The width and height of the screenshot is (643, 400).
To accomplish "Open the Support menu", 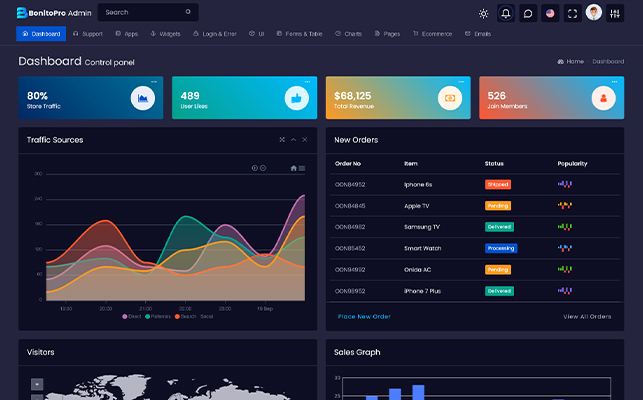I will (88, 34).
